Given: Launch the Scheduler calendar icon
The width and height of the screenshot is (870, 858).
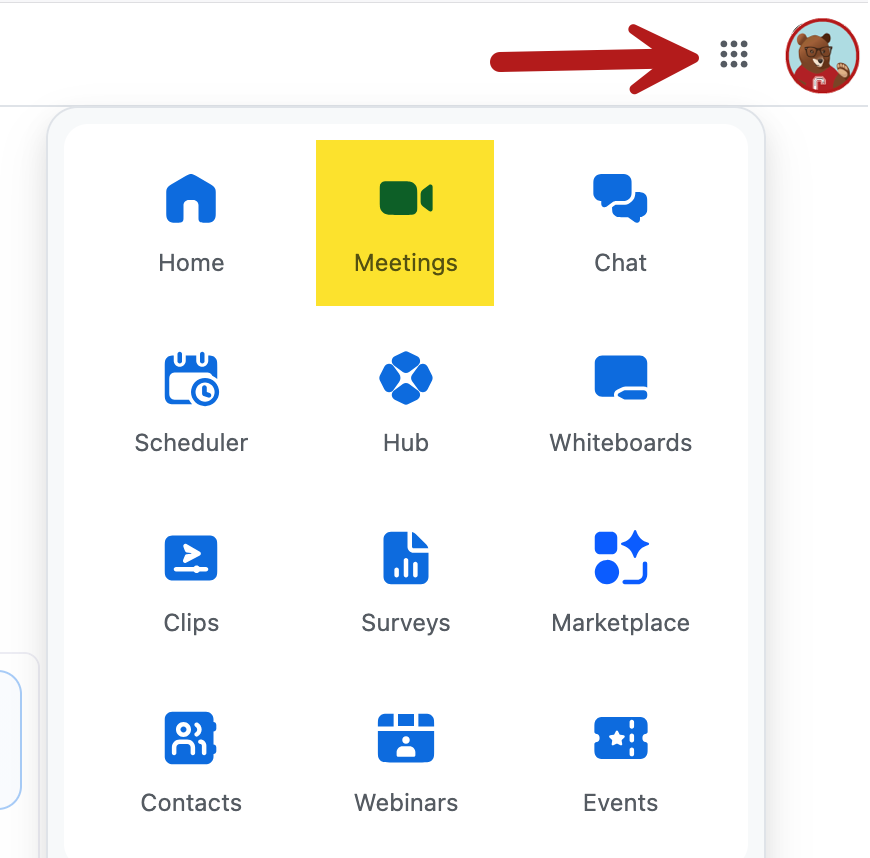Looking at the screenshot, I should coord(191,378).
